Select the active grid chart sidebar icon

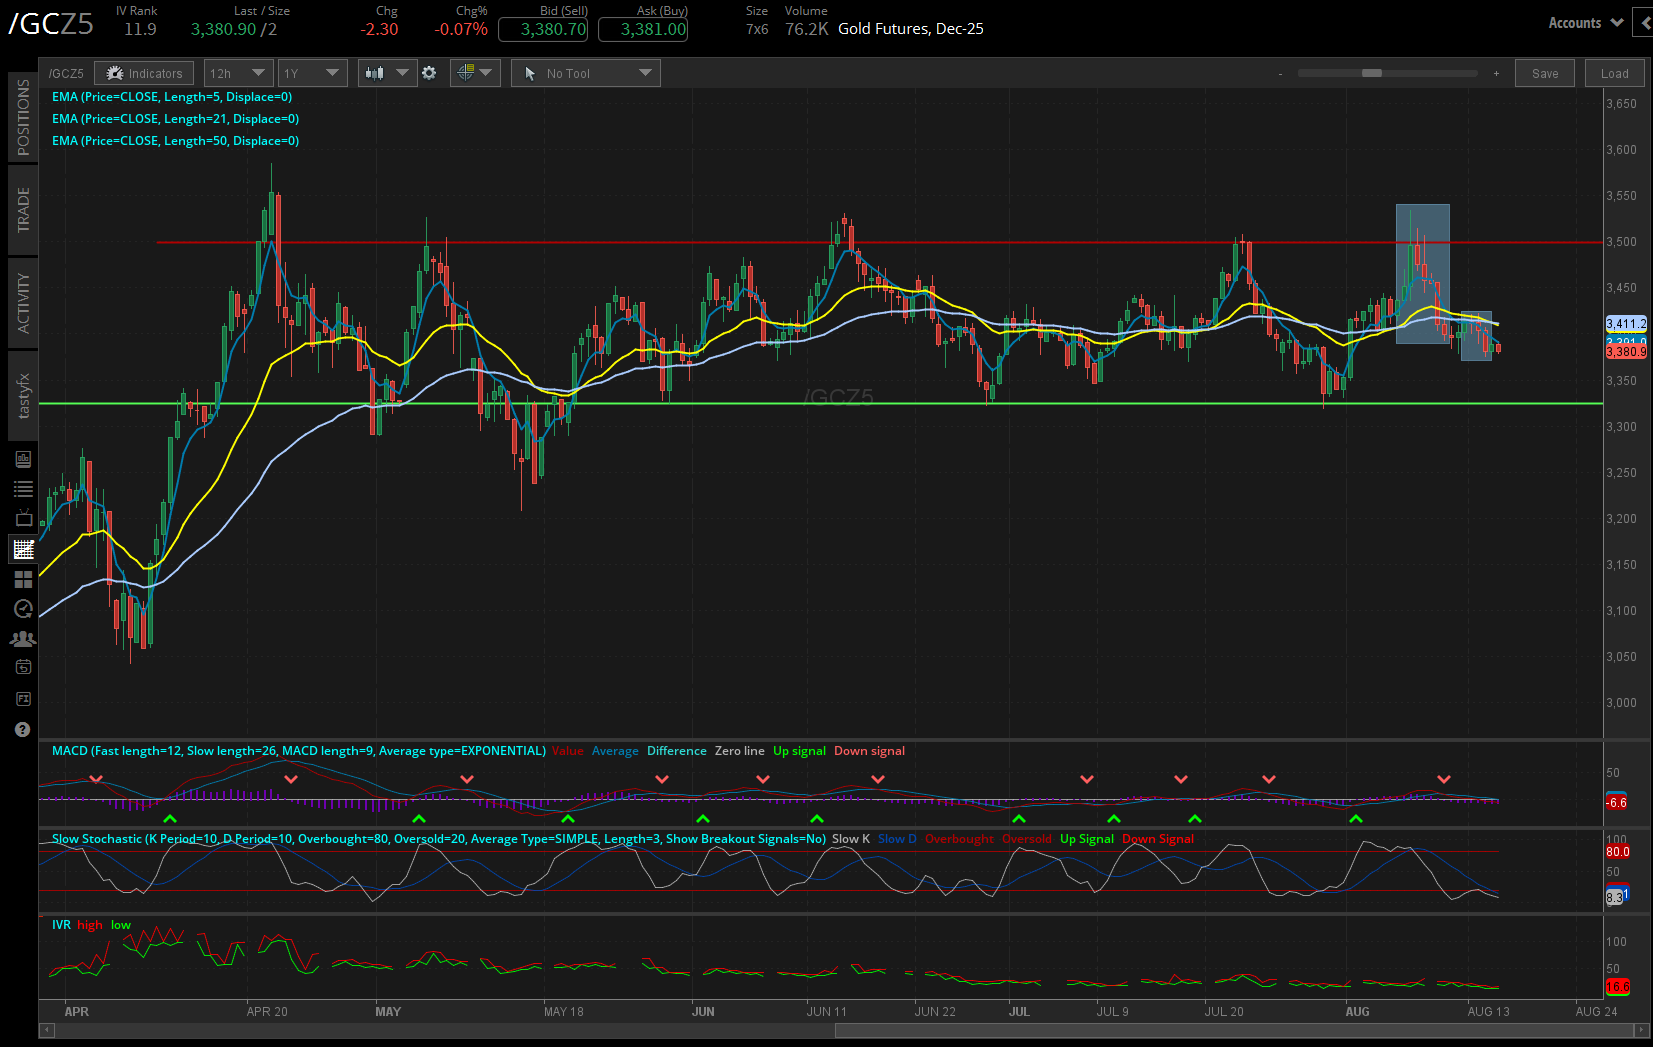pos(22,548)
